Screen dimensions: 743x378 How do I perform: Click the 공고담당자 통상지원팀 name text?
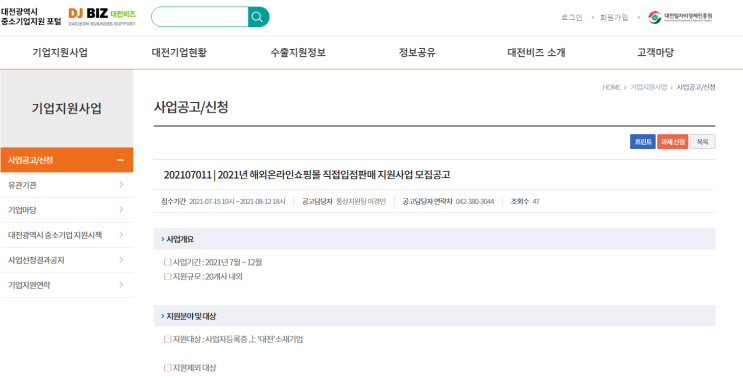click(x=361, y=201)
